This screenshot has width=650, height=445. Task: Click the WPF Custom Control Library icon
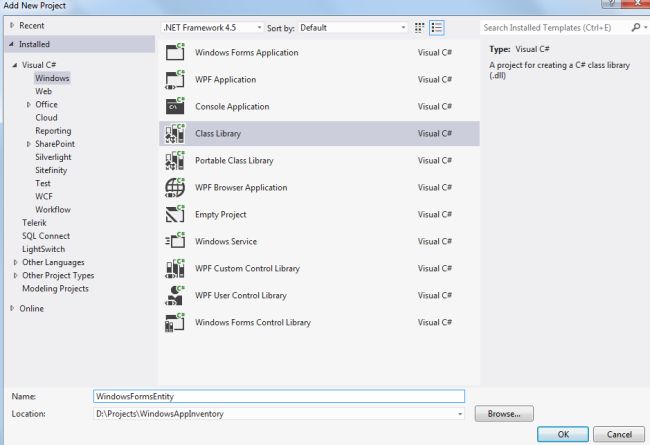tap(175, 268)
